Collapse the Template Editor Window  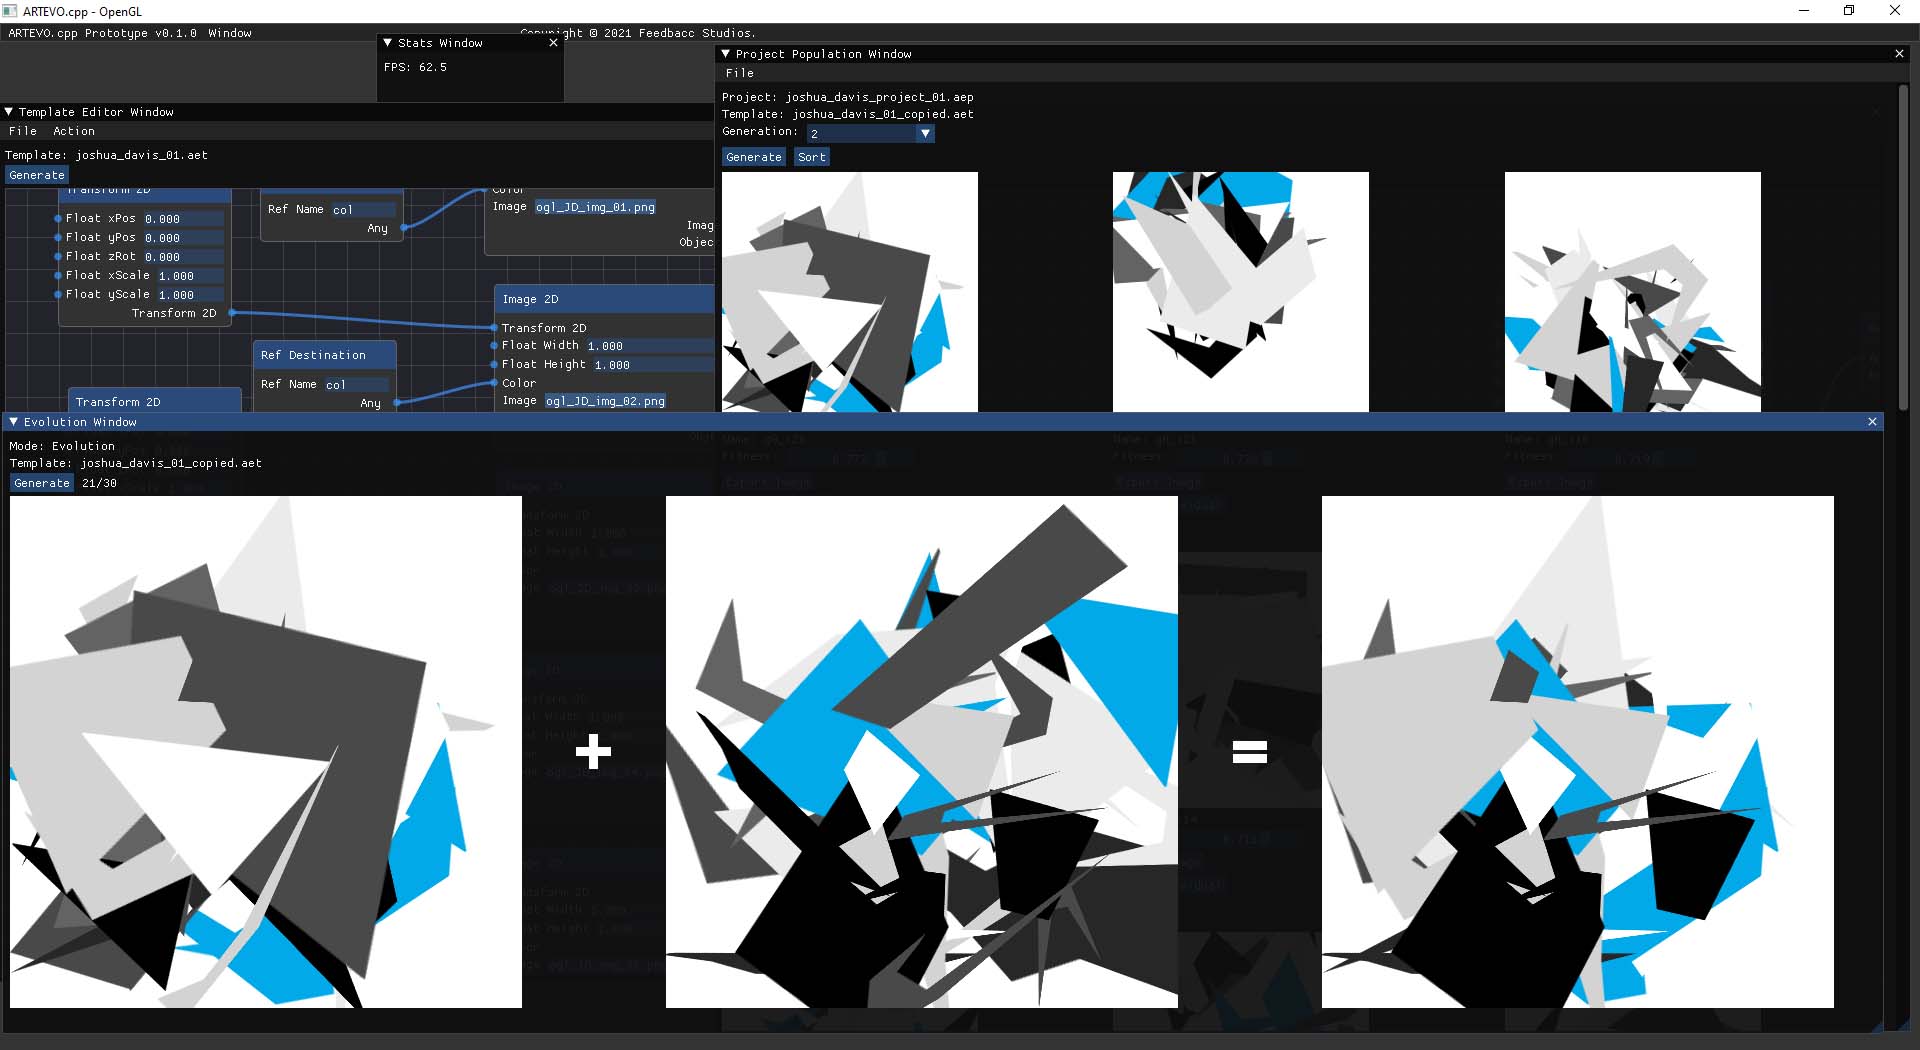coord(9,112)
